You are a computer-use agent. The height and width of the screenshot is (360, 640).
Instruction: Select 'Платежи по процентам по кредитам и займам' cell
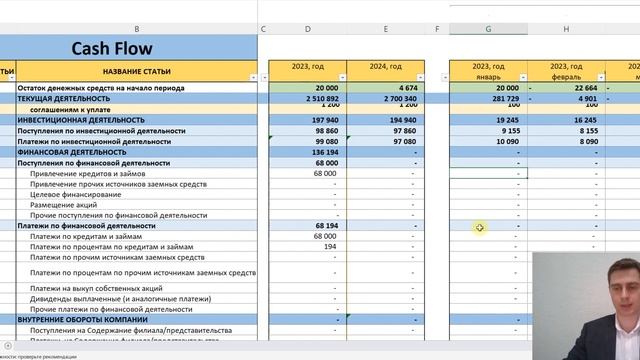coord(137,247)
